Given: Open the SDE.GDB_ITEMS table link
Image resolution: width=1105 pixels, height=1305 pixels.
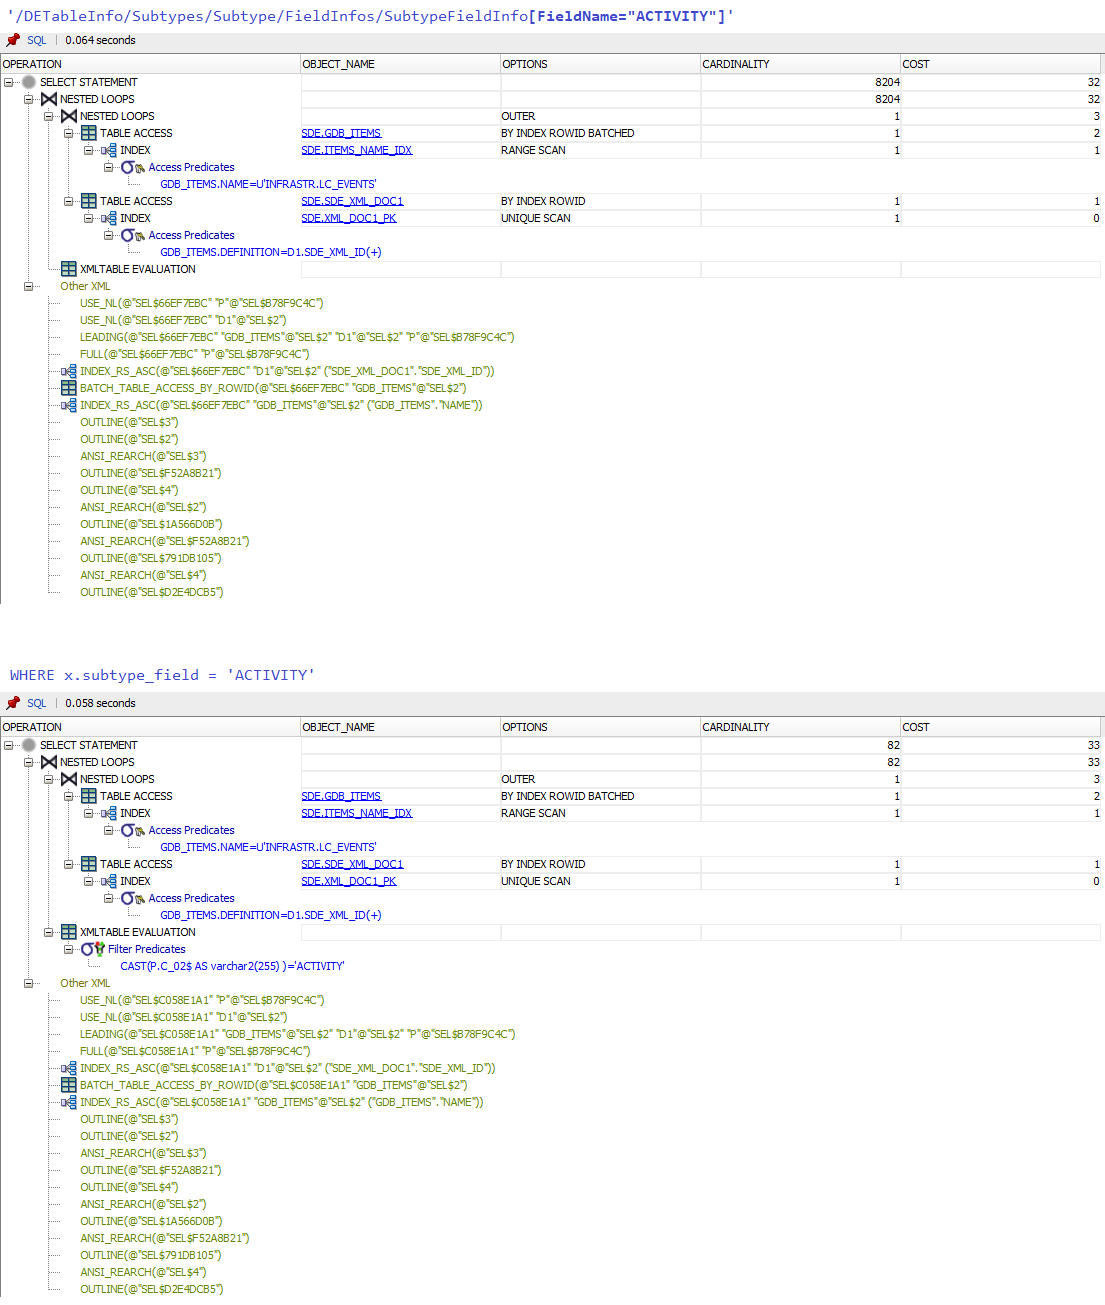Looking at the screenshot, I should tap(341, 132).
